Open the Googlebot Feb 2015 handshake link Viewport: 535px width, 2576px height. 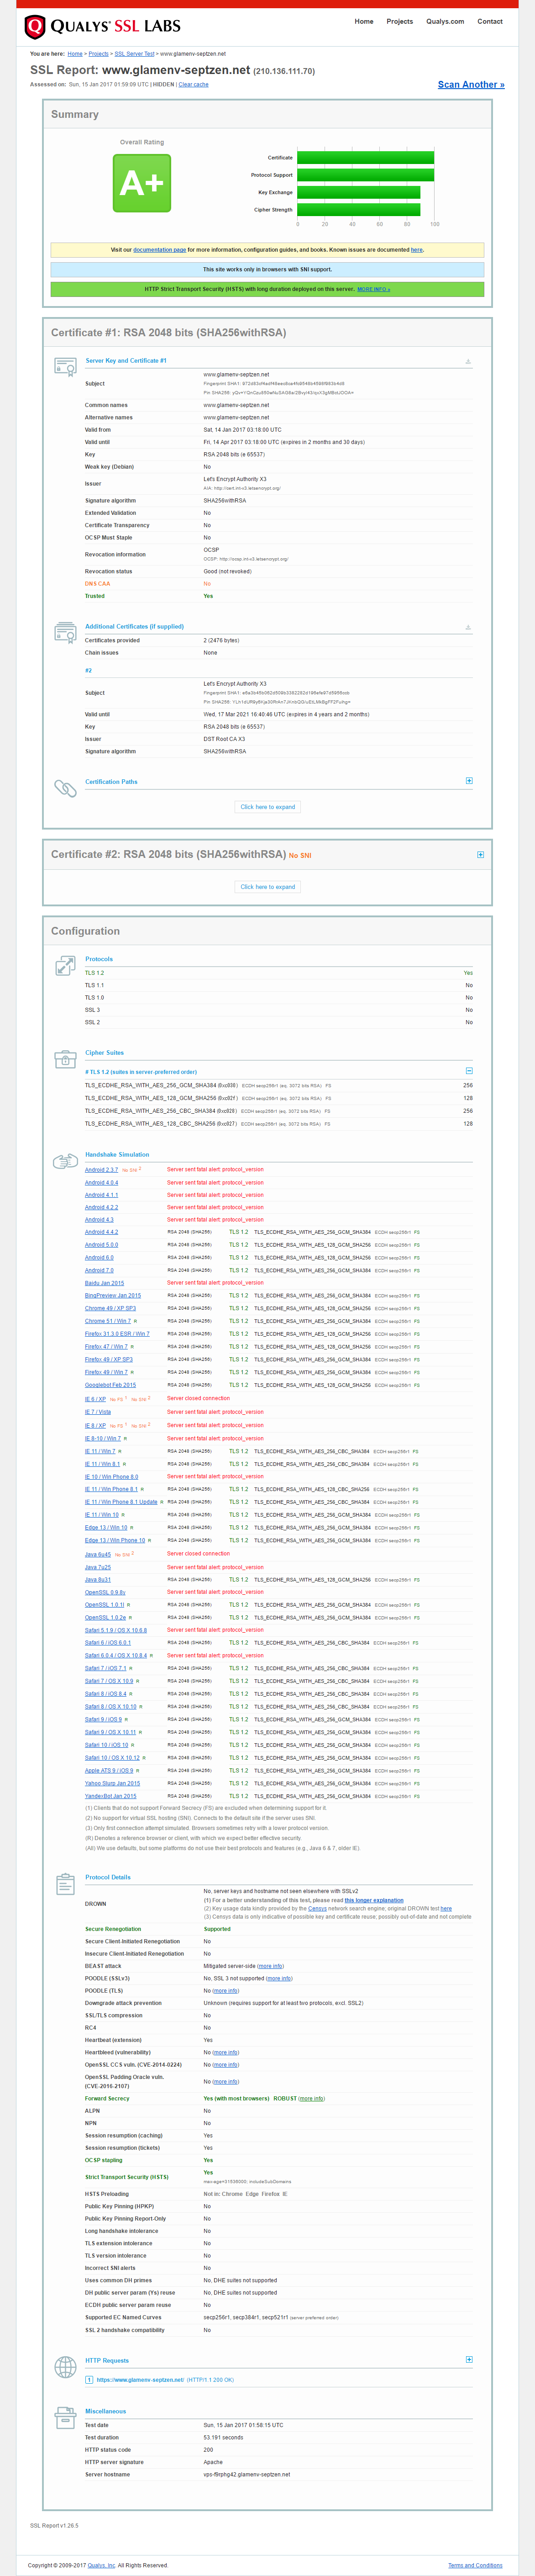click(110, 1385)
